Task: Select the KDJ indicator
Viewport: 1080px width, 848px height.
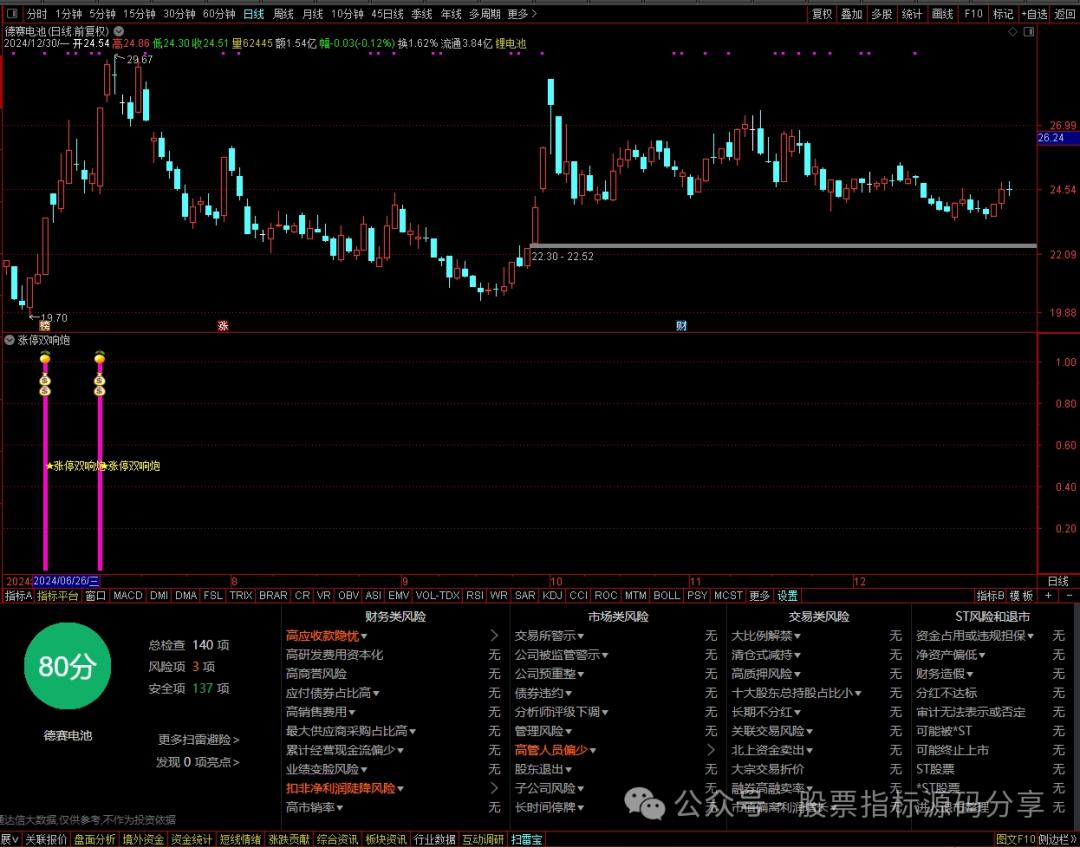Action: coord(552,595)
